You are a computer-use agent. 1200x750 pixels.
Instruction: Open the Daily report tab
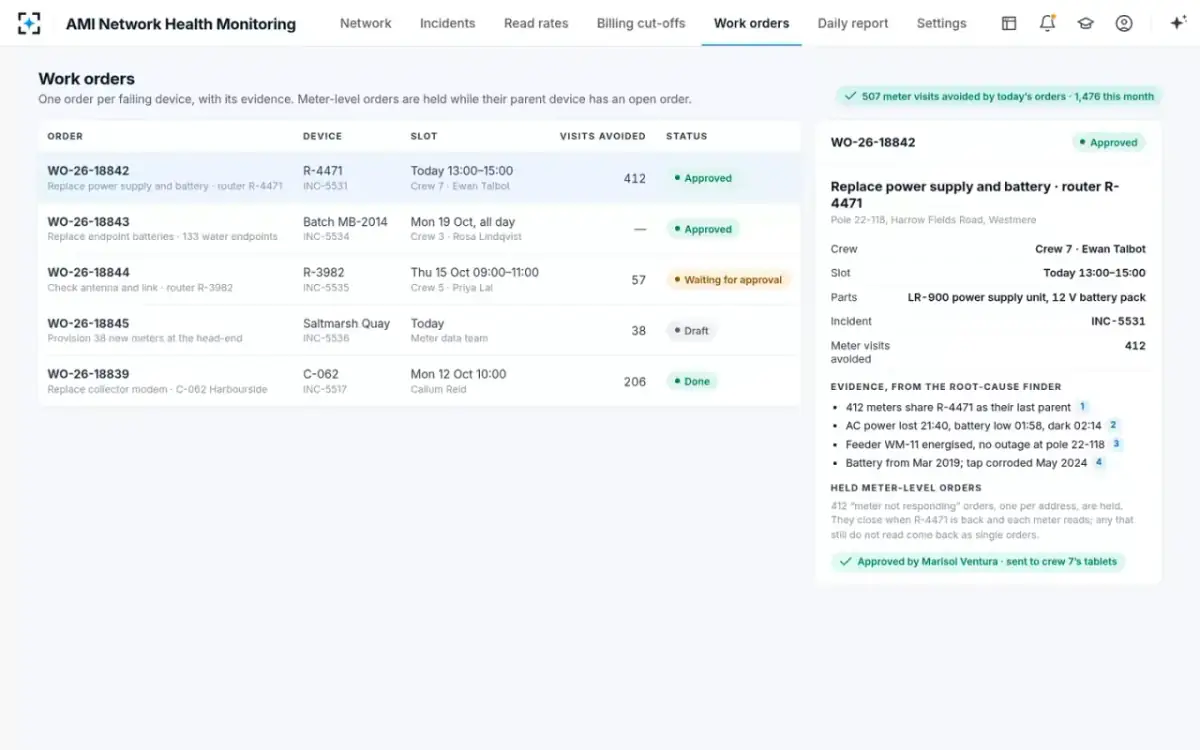coord(853,23)
